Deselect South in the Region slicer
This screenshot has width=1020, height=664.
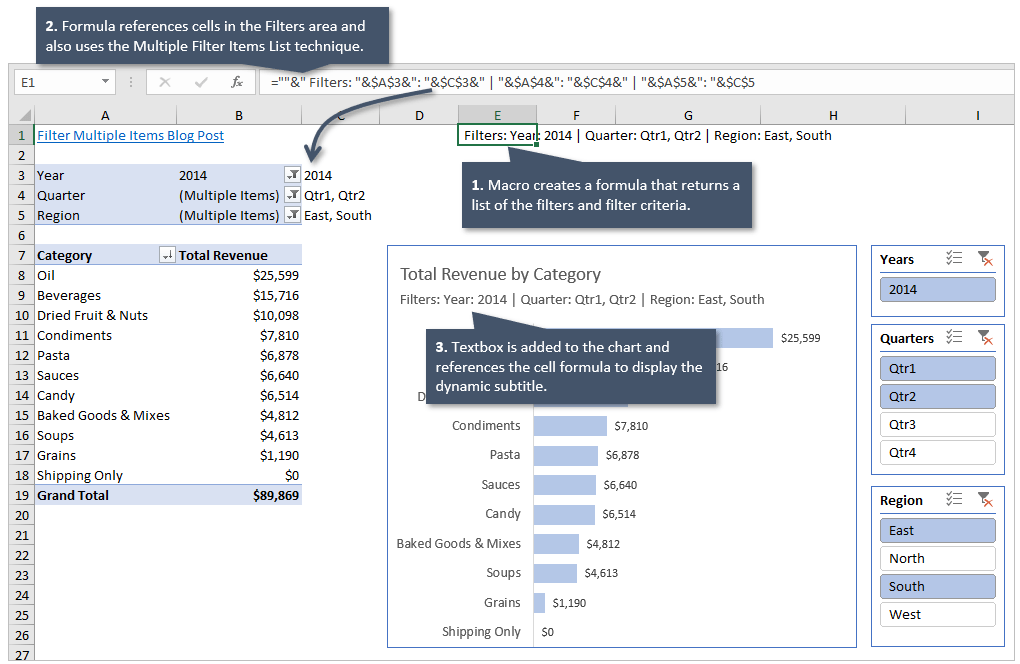(937, 586)
